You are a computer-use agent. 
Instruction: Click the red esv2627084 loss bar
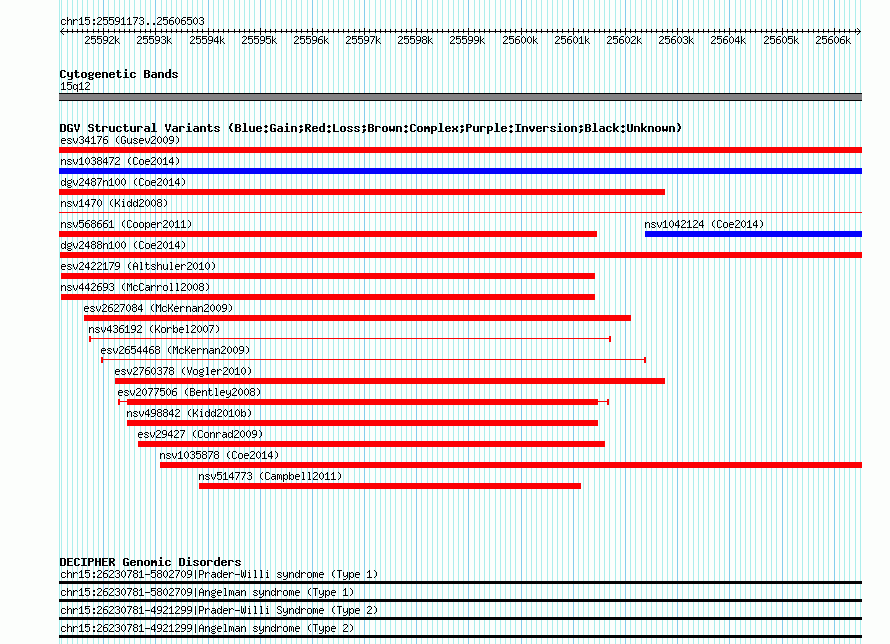(358, 318)
